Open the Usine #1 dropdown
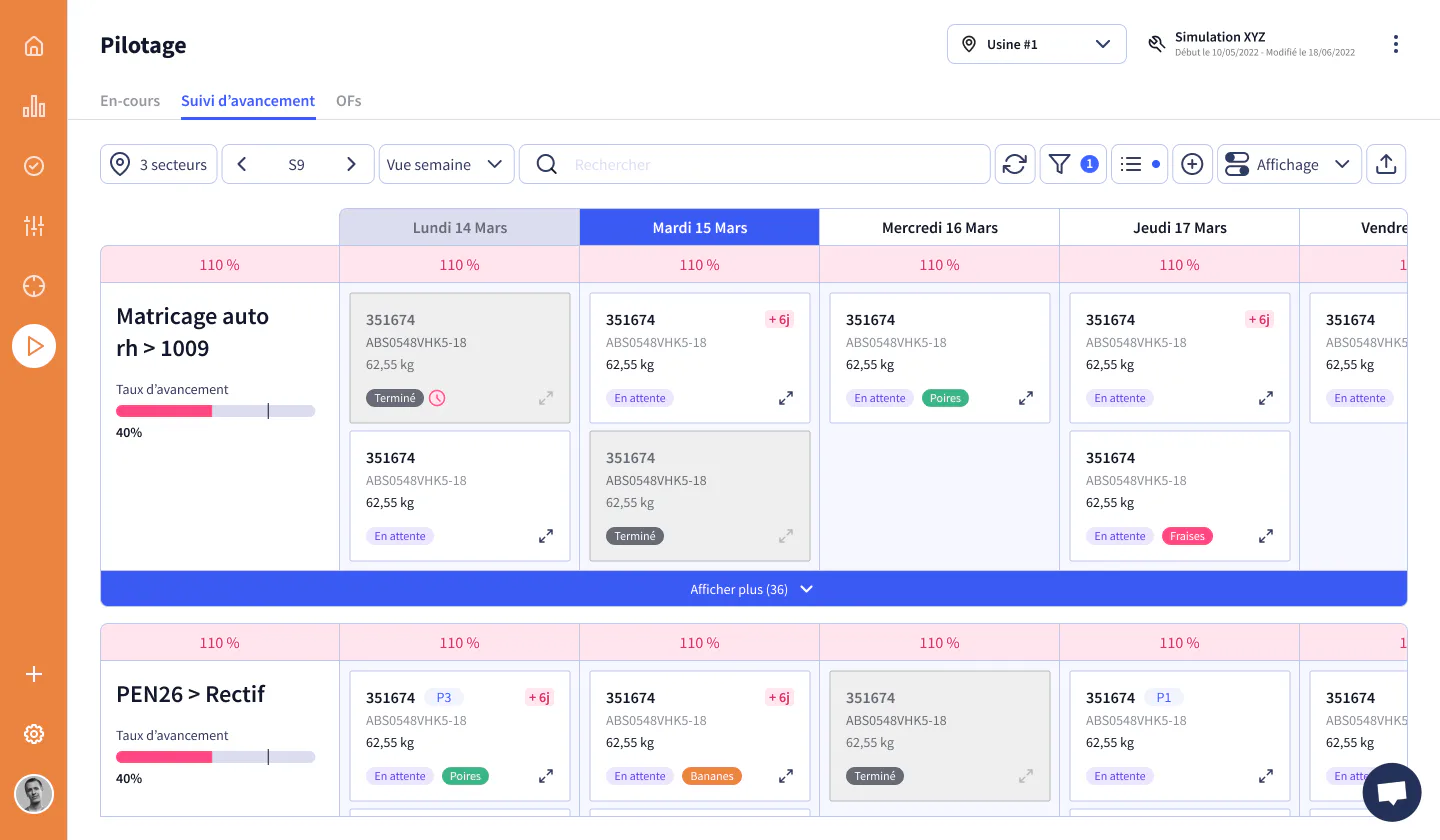The width and height of the screenshot is (1440, 840). pos(1037,44)
